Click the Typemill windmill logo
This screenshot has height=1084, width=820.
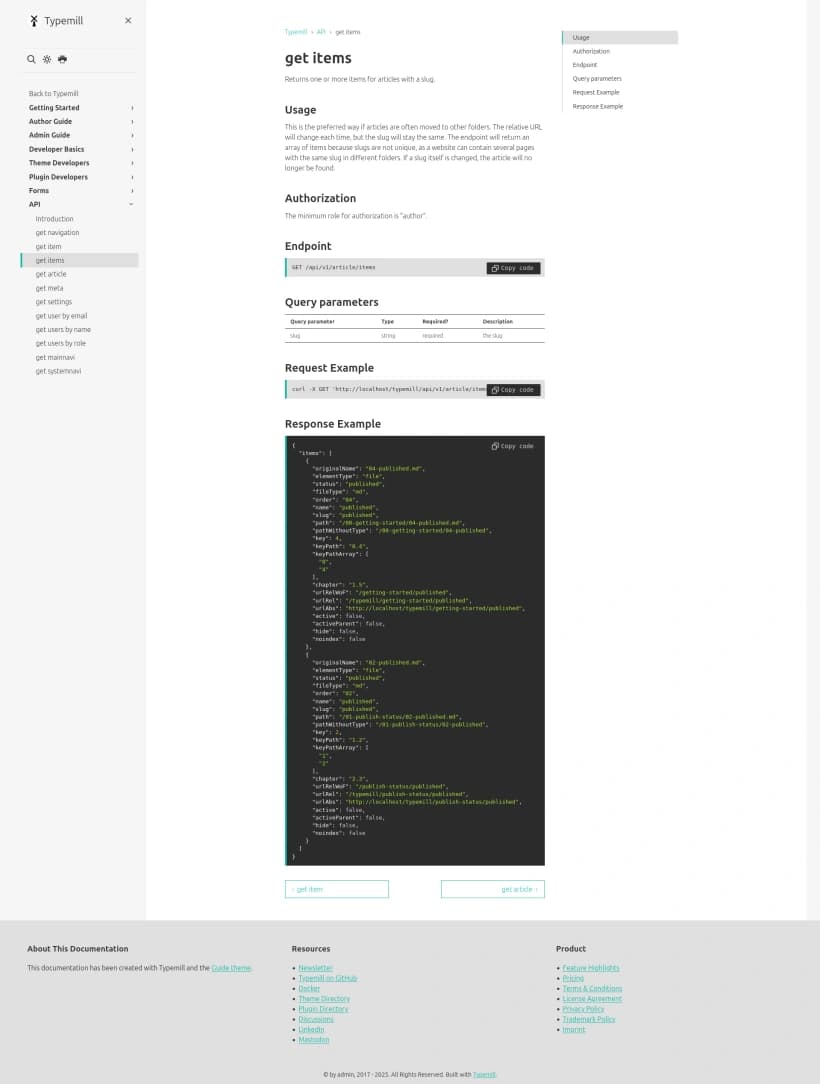tap(34, 21)
